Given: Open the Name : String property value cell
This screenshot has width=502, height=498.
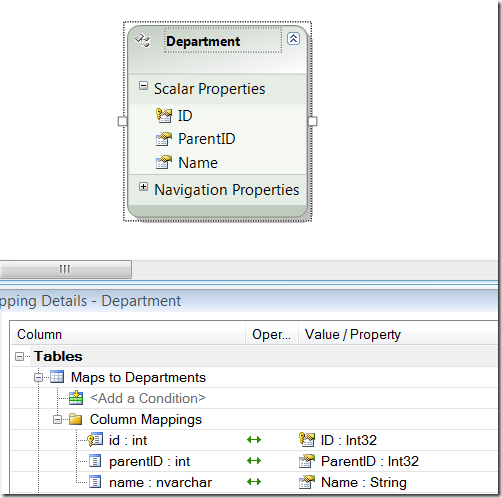Looking at the screenshot, I should 364,482.
